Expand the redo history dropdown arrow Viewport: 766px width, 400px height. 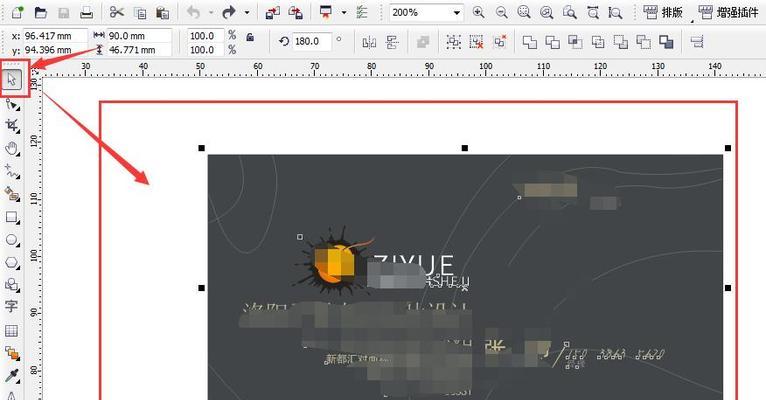pos(247,12)
